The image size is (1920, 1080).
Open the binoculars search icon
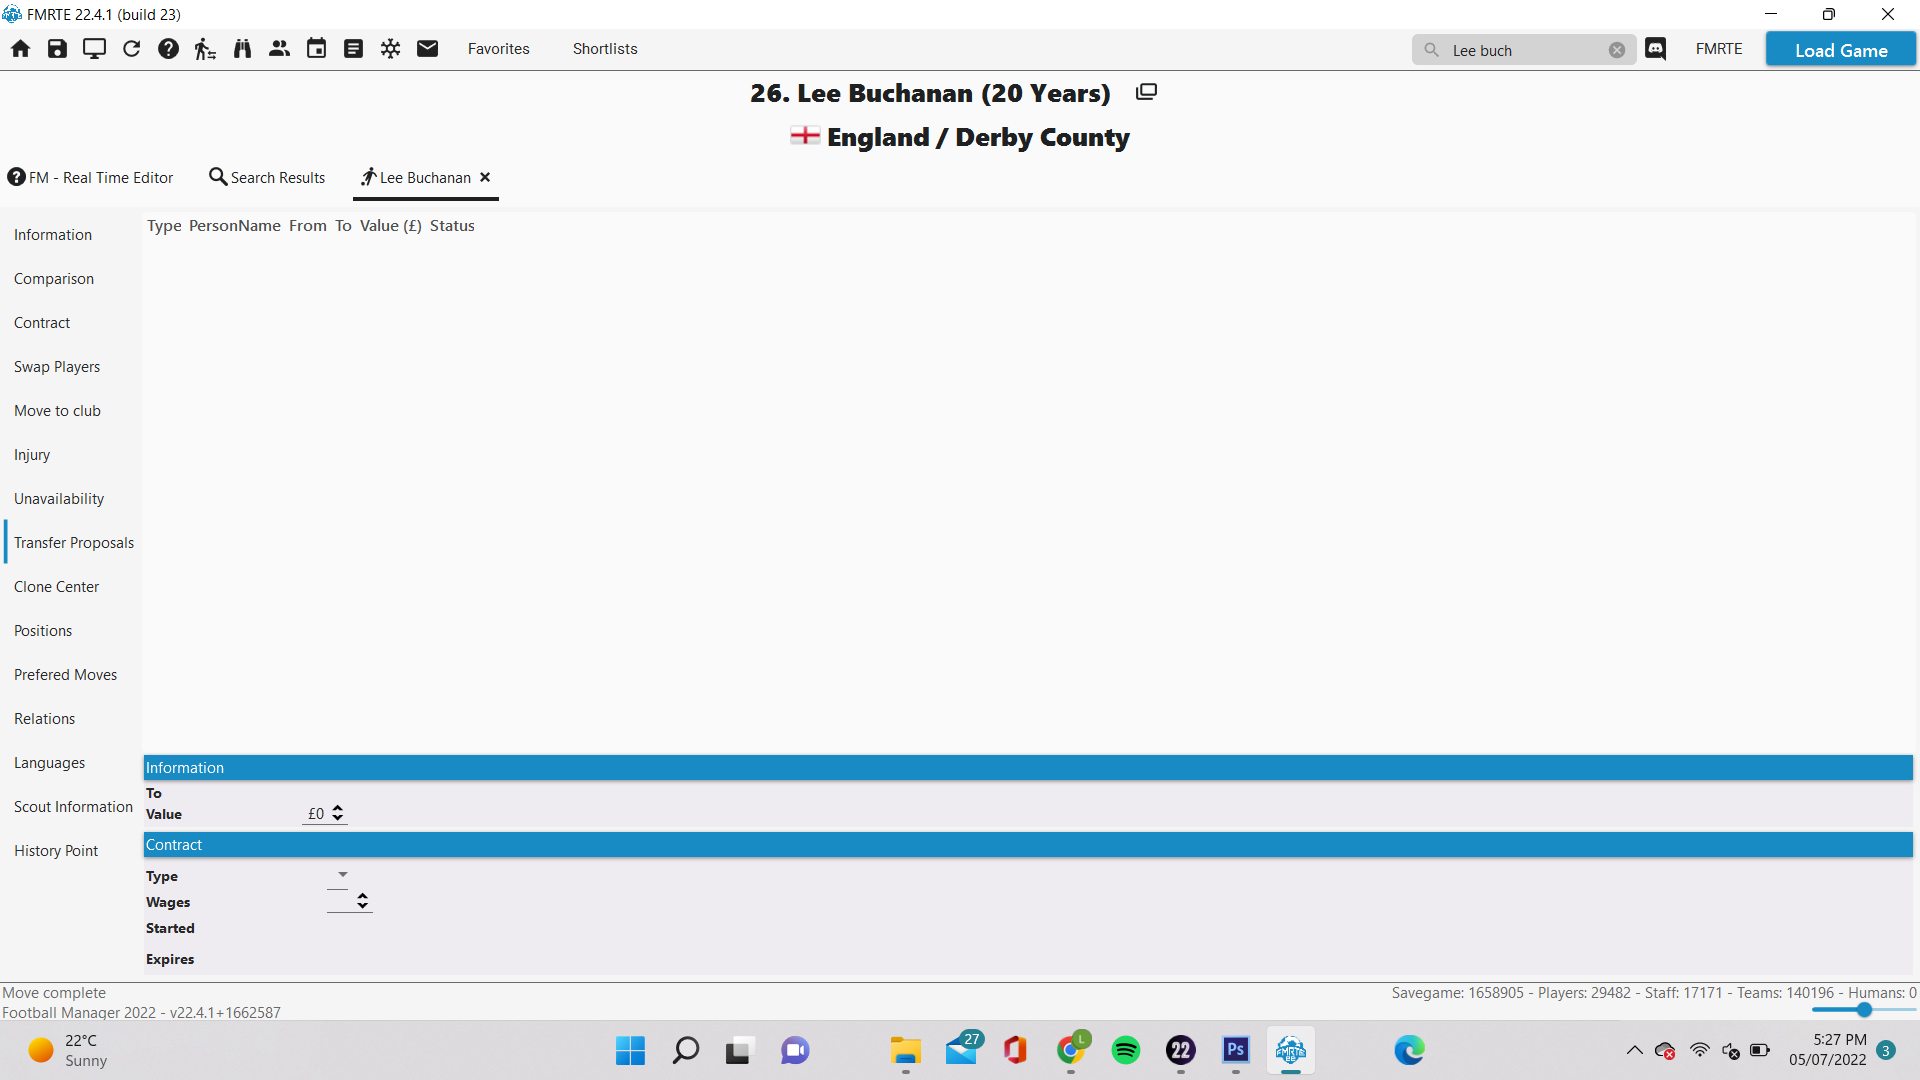point(242,49)
